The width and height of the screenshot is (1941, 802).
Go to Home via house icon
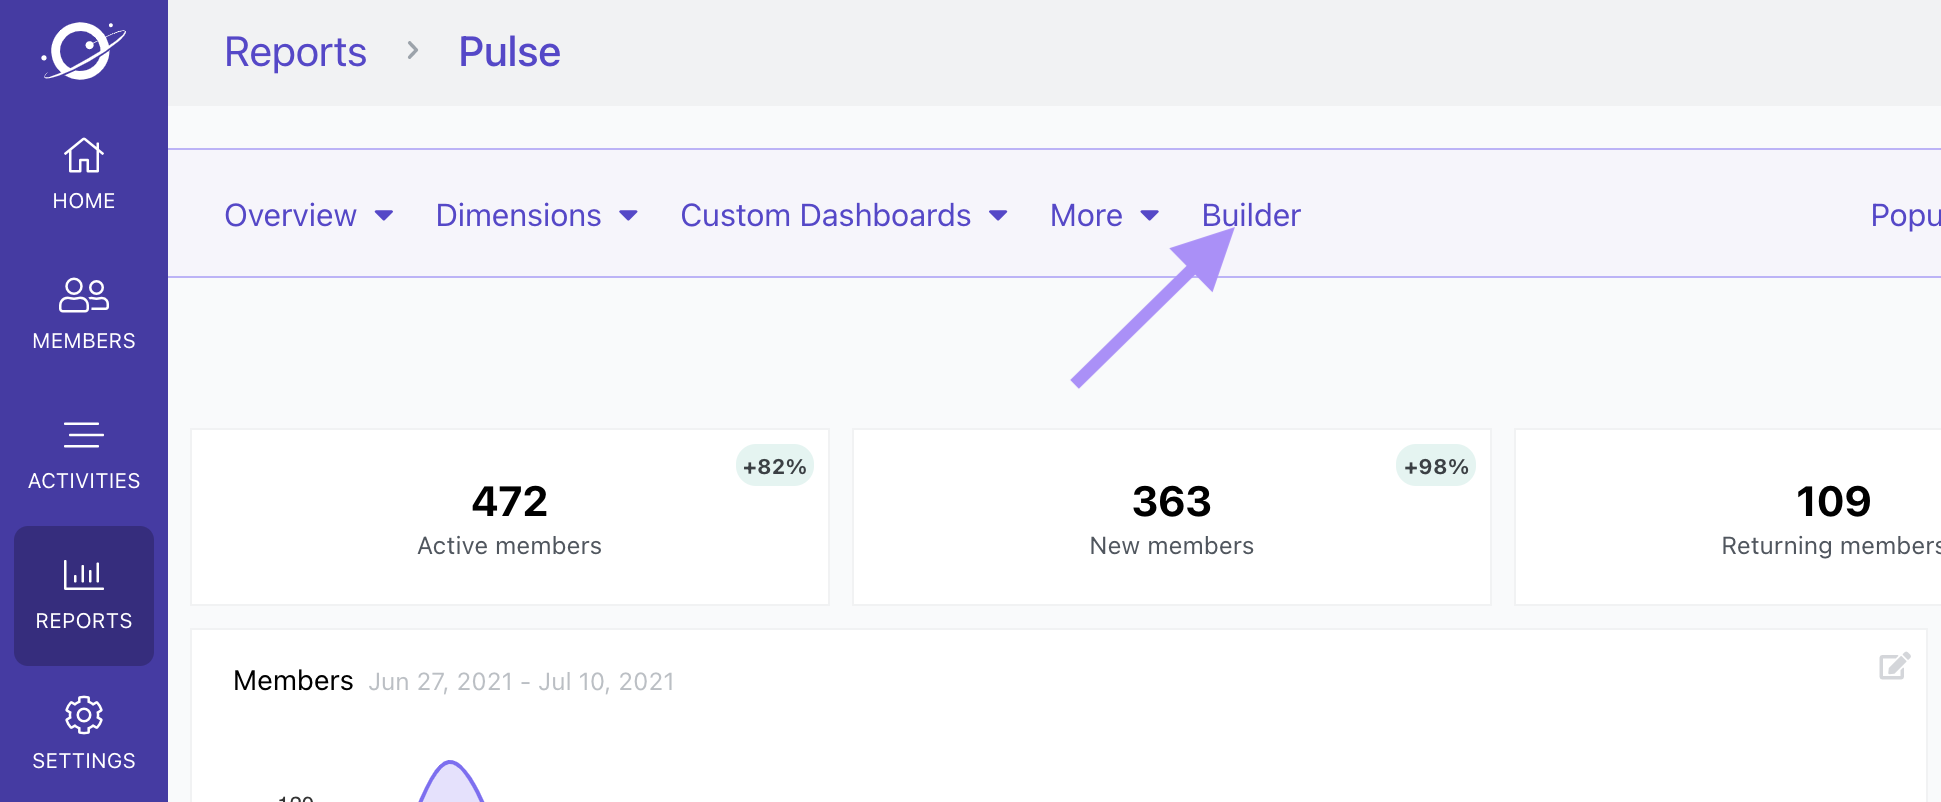point(84,155)
